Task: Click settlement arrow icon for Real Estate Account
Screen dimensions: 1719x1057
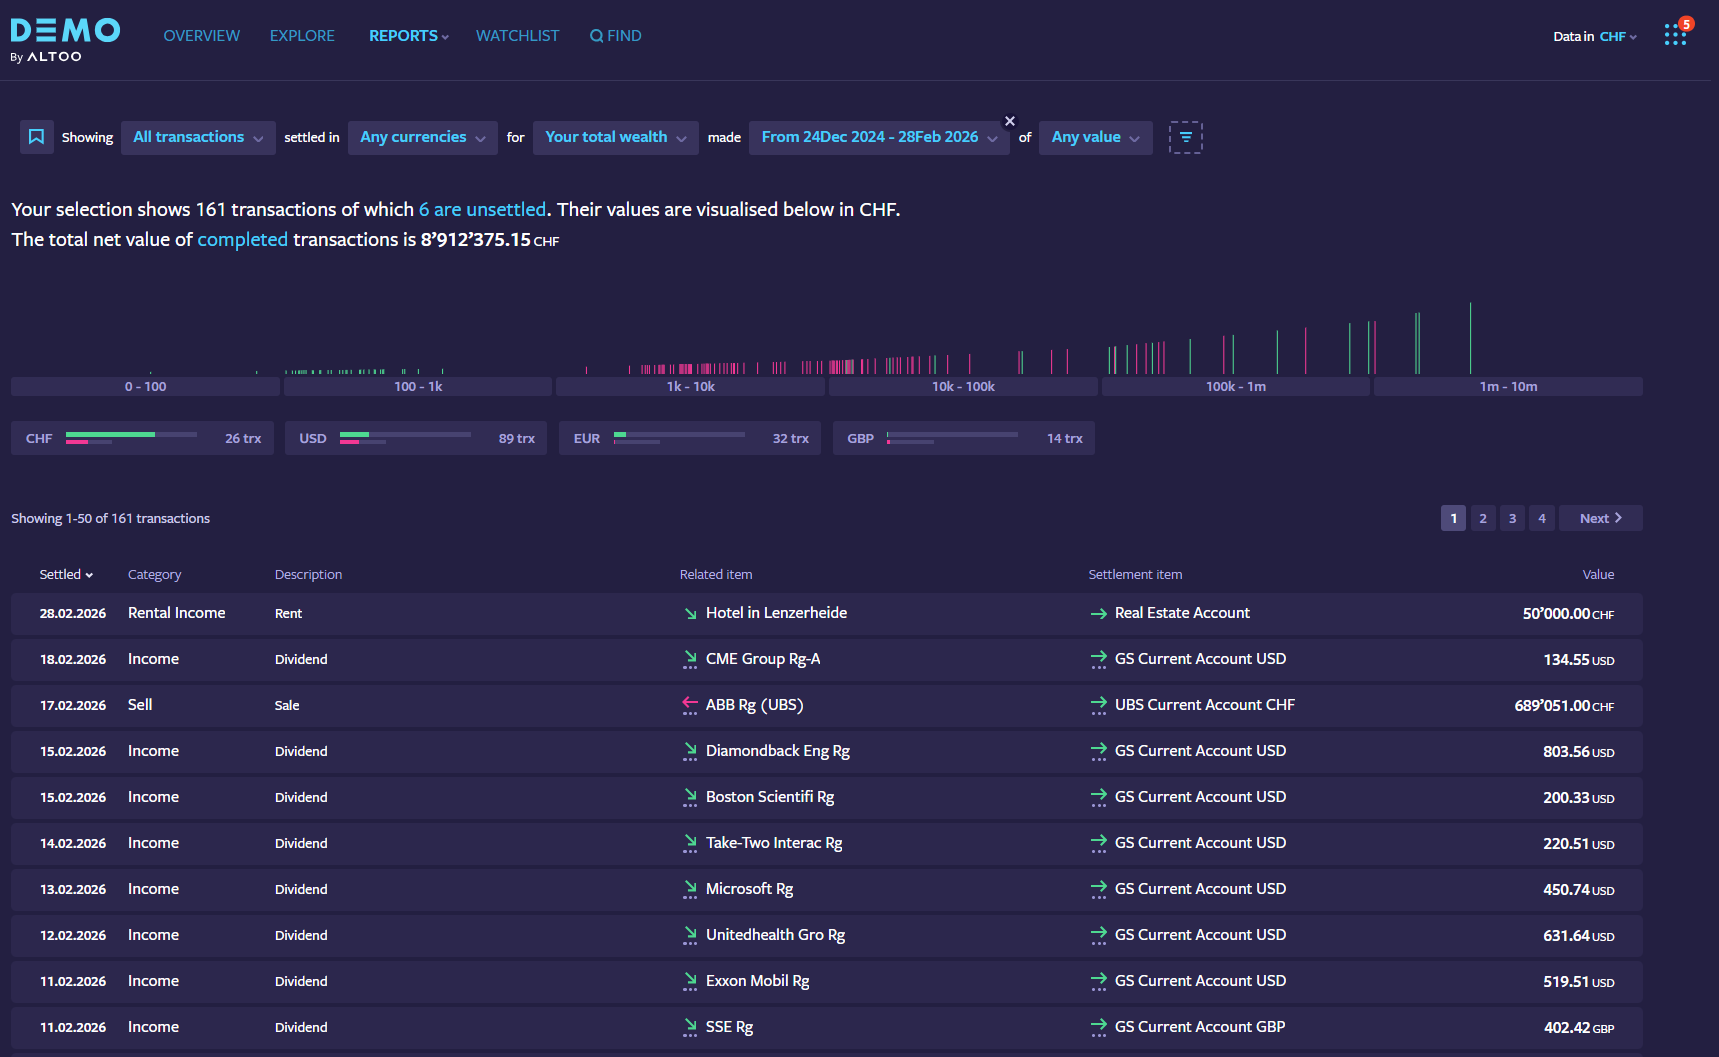Action: [1098, 614]
